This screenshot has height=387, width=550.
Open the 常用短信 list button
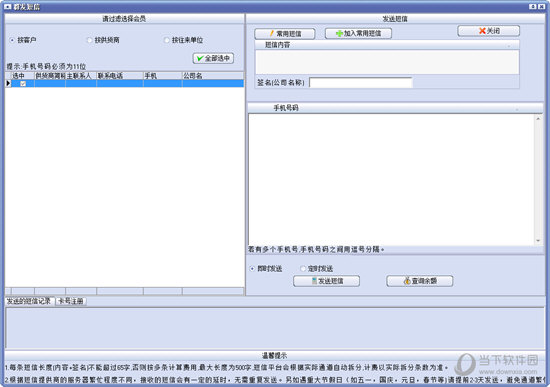285,34
